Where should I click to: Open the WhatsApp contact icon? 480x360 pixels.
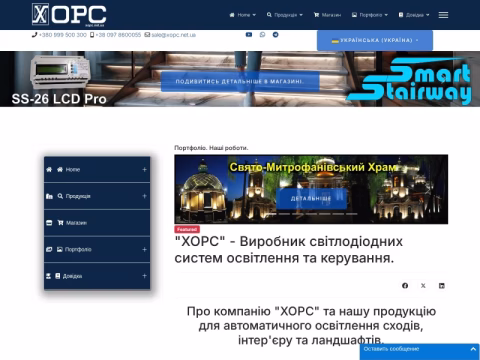pyautogui.click(x=262, y=35)
